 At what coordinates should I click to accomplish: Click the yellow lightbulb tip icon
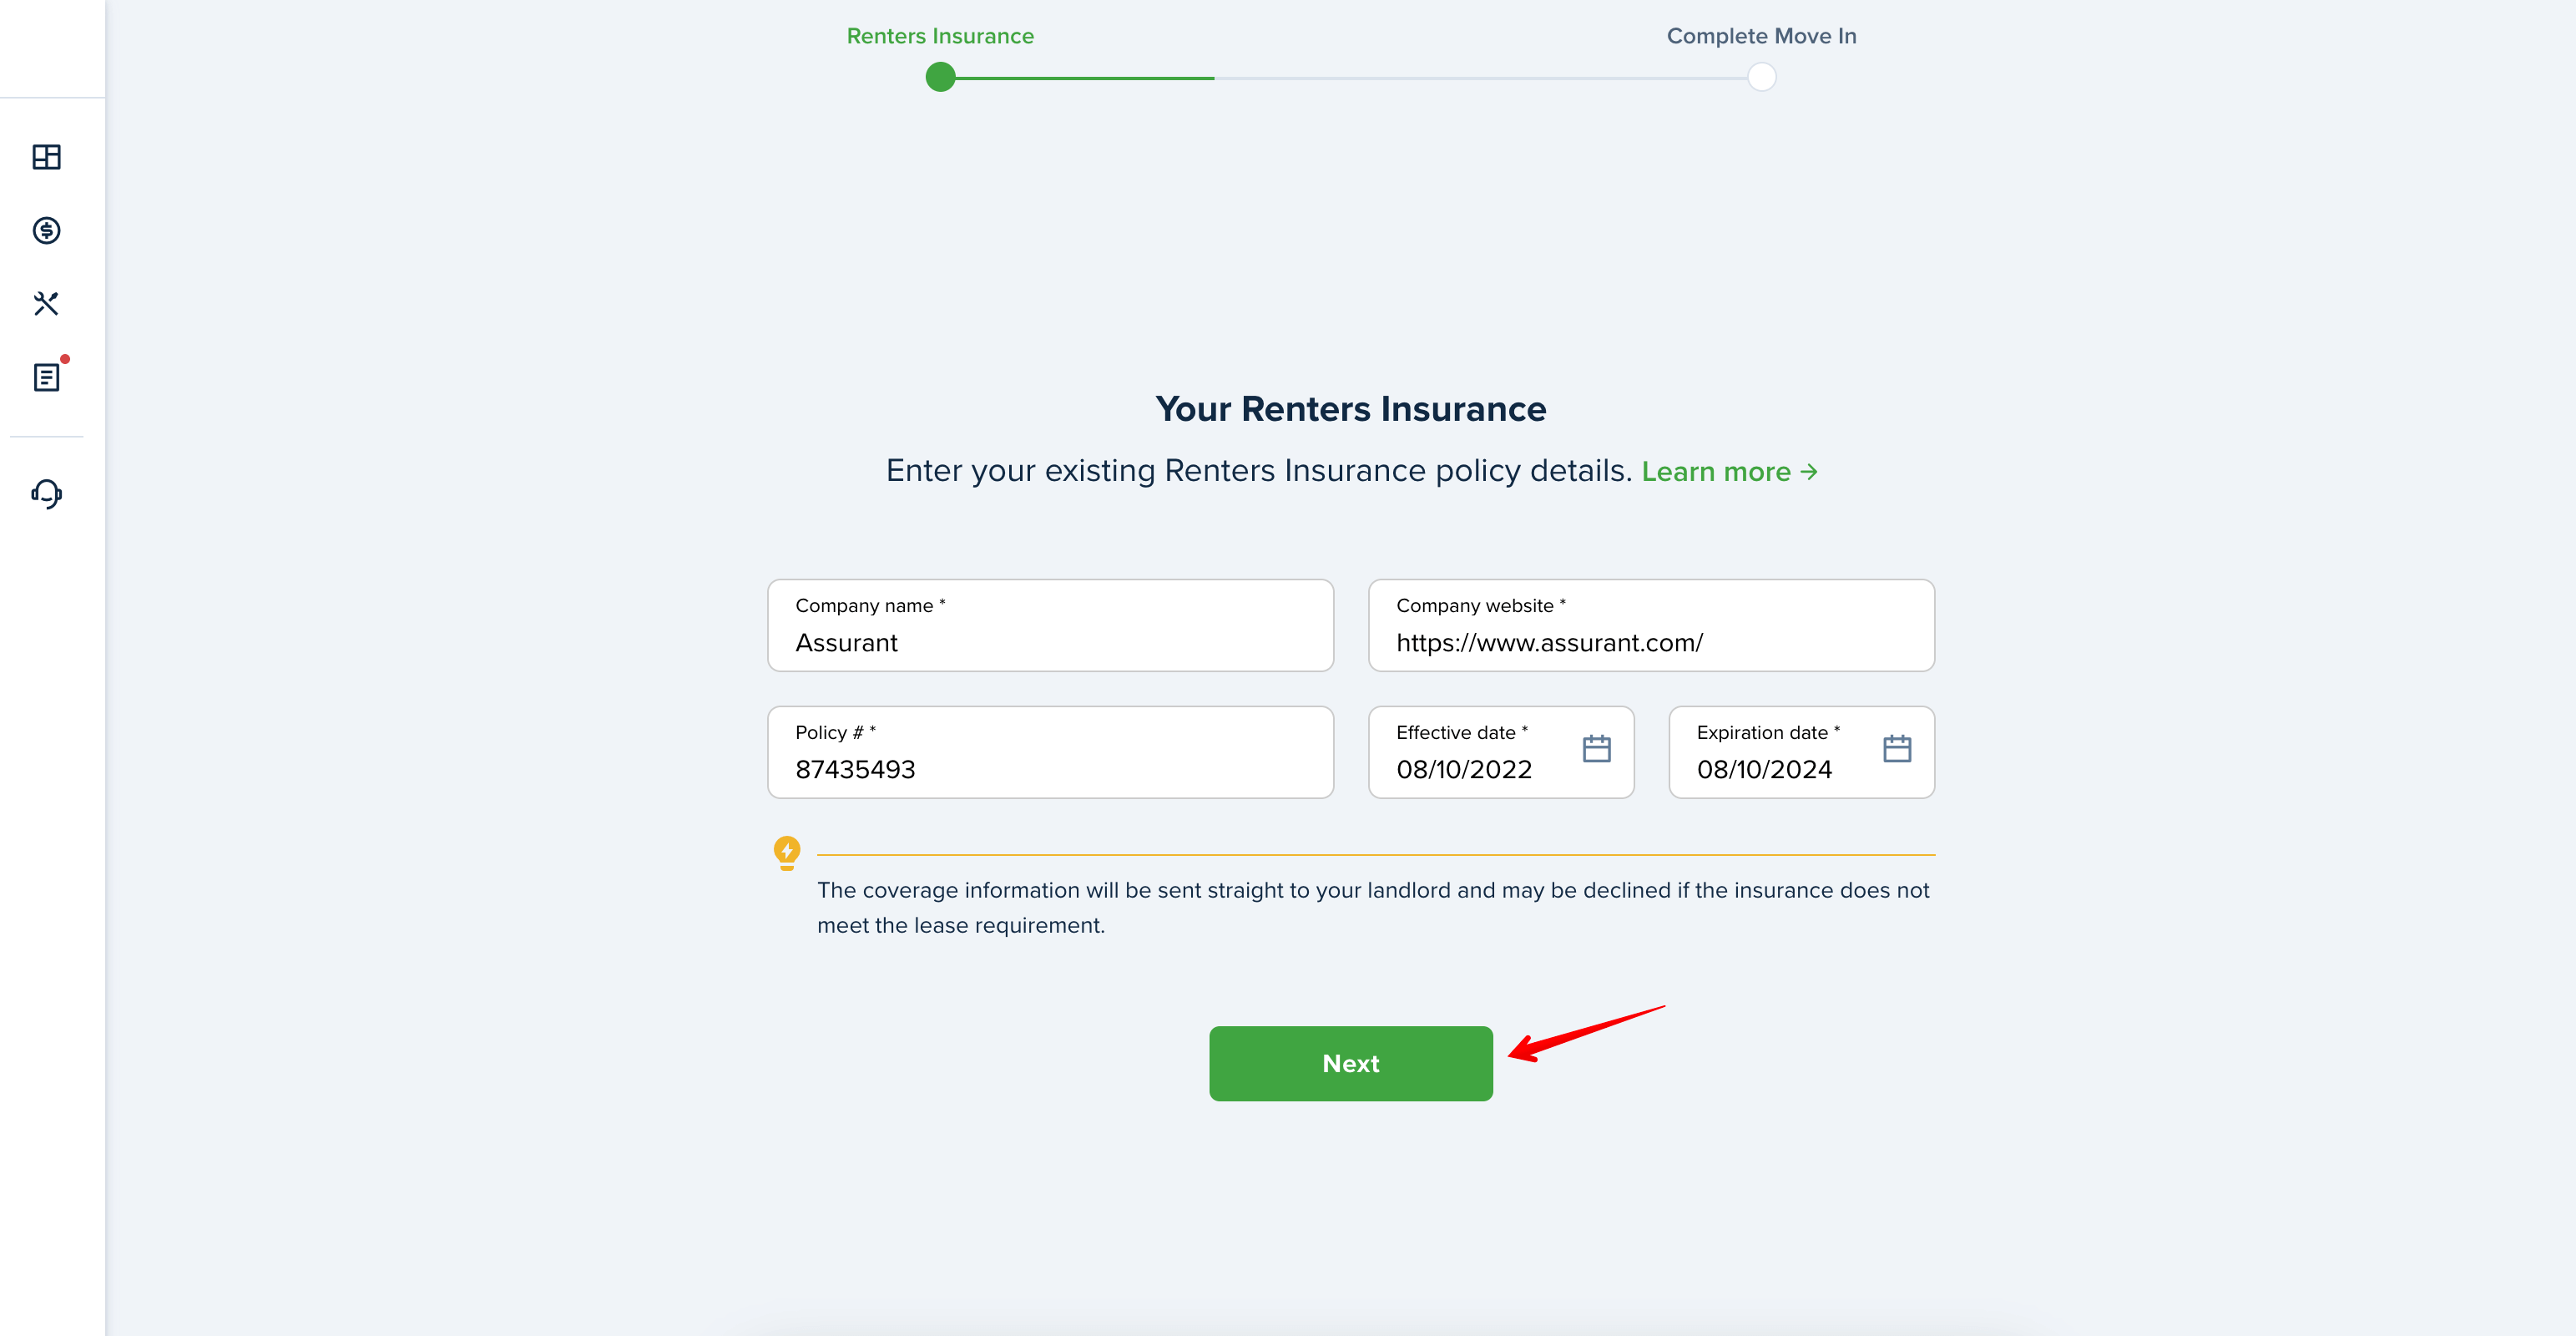point(787,853)
